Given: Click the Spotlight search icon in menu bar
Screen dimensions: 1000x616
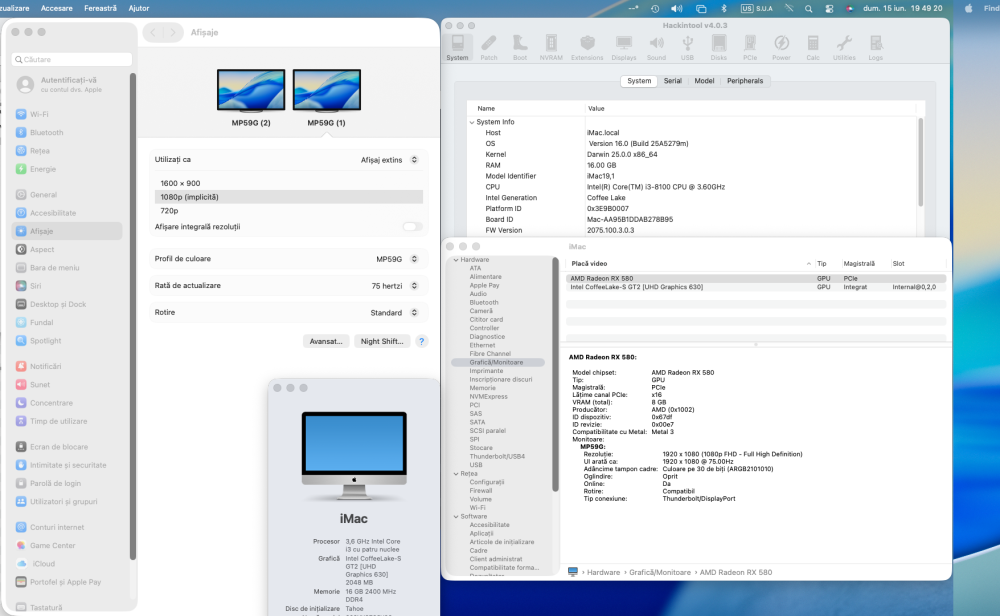Looking at the screenshot, I should (809, 8).
